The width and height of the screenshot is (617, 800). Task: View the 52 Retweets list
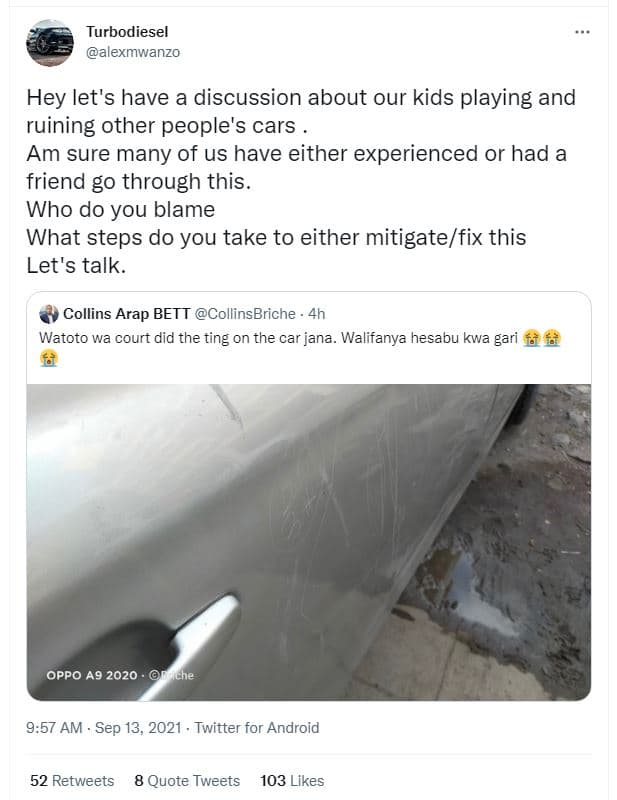click(x=70, y=780)
